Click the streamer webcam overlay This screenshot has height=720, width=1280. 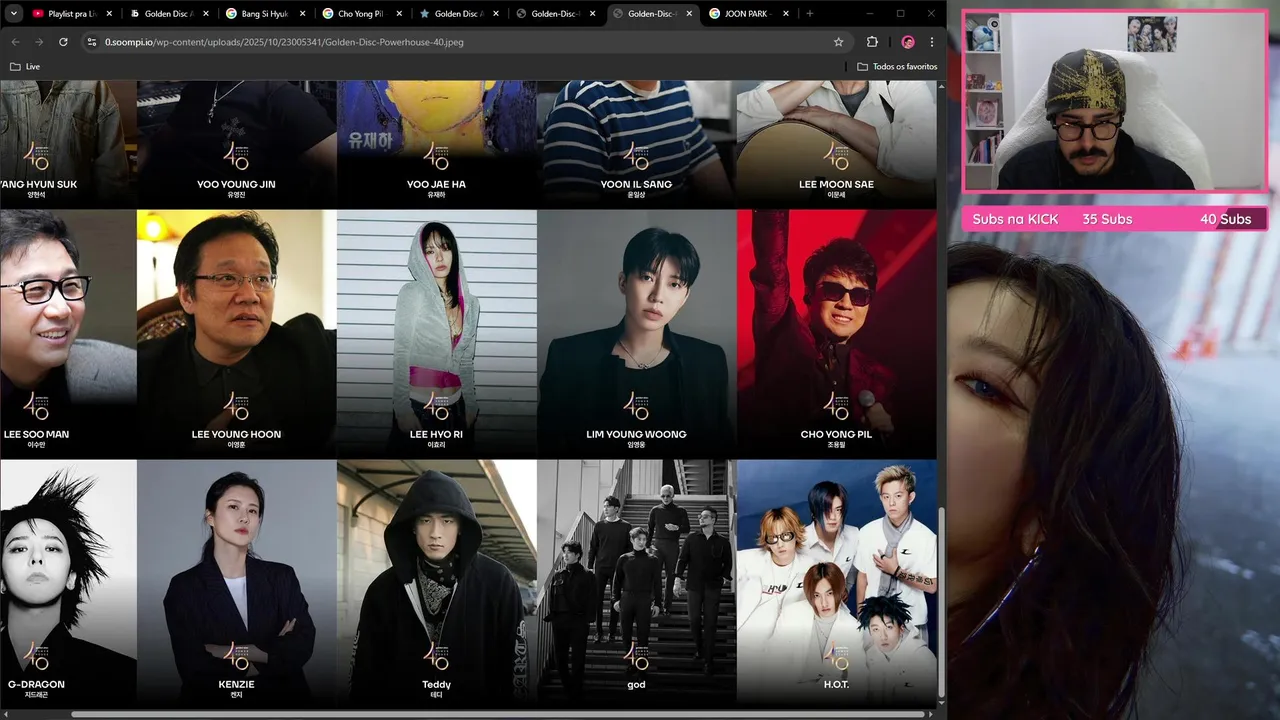coord(1114,100)
